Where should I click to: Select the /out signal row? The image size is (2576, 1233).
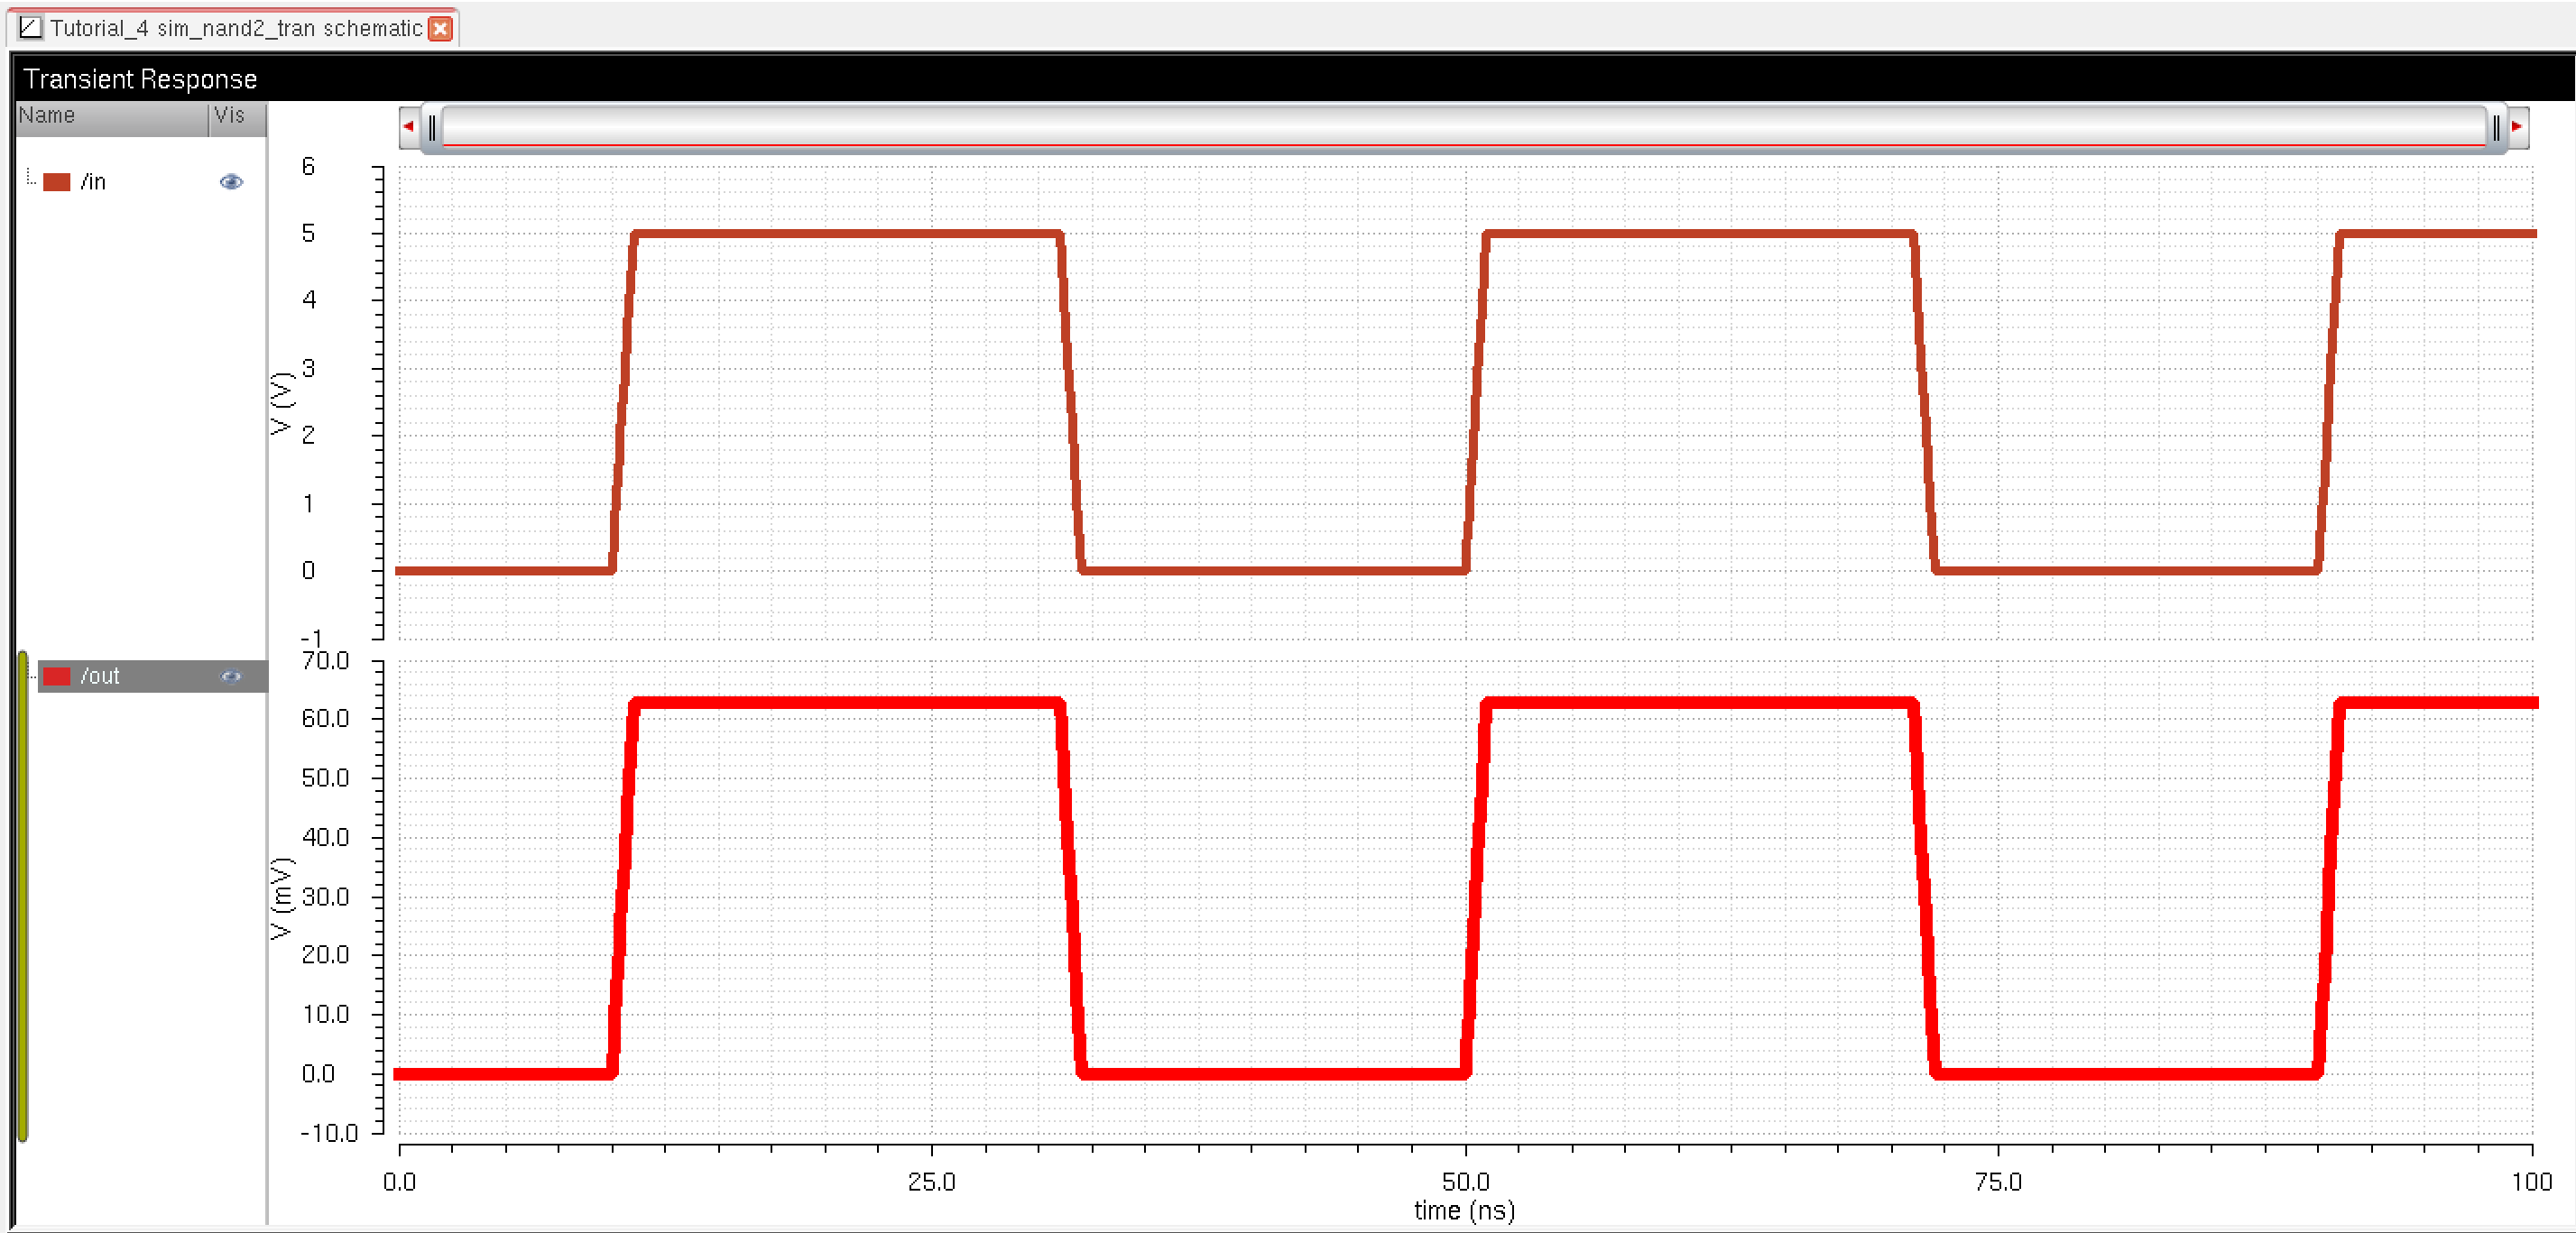pyautogui.click(x=150, y=676)
